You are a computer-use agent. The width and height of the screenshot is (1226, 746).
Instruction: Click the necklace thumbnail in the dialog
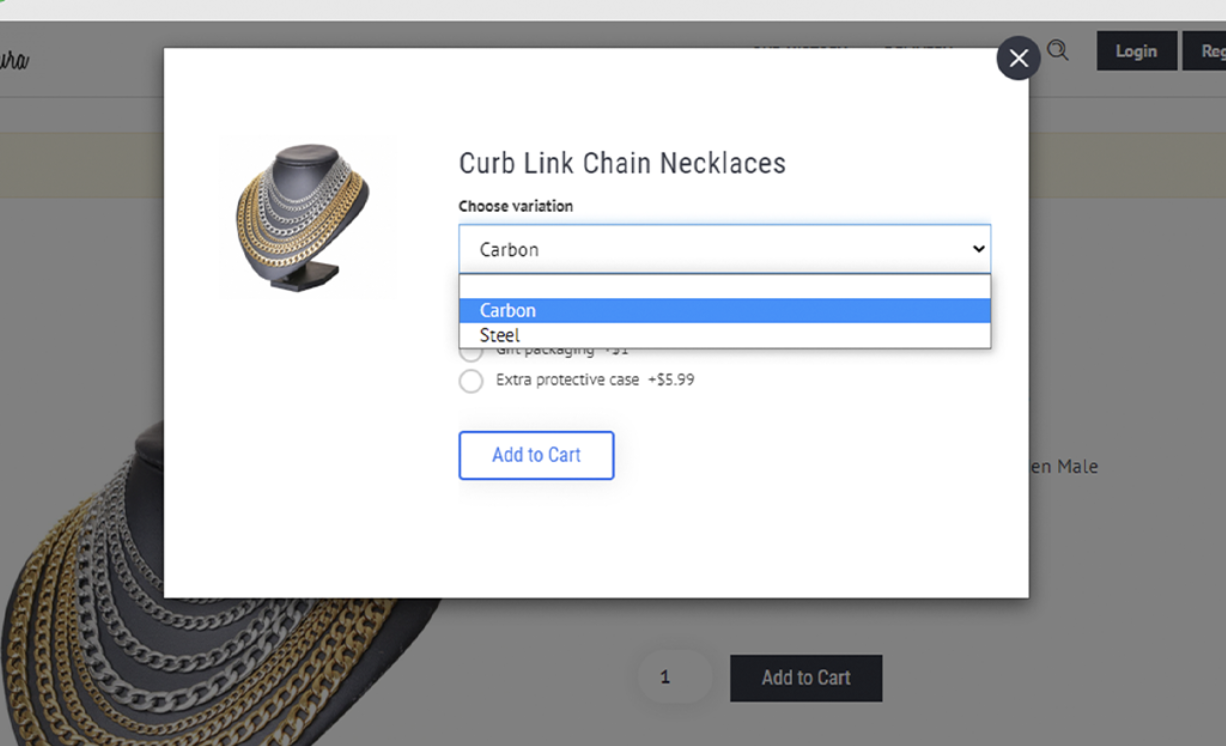coord(308,217)
